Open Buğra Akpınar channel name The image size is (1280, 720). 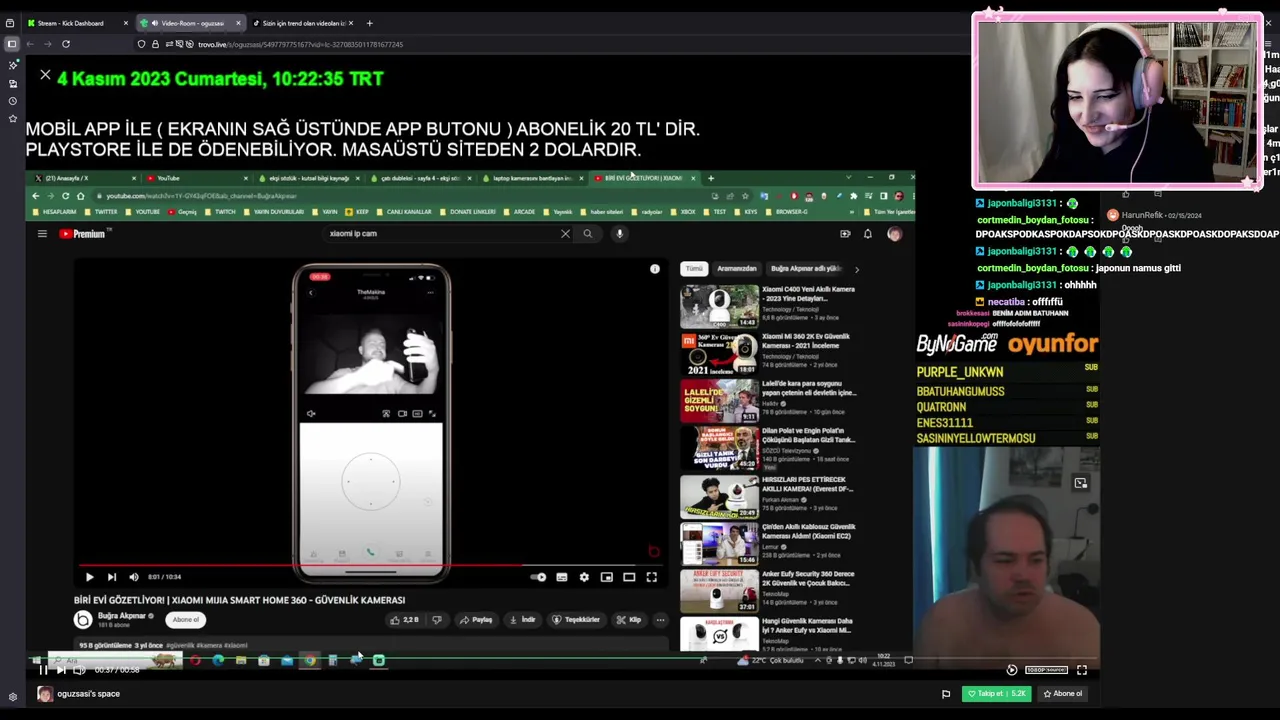tap(122, 616)
